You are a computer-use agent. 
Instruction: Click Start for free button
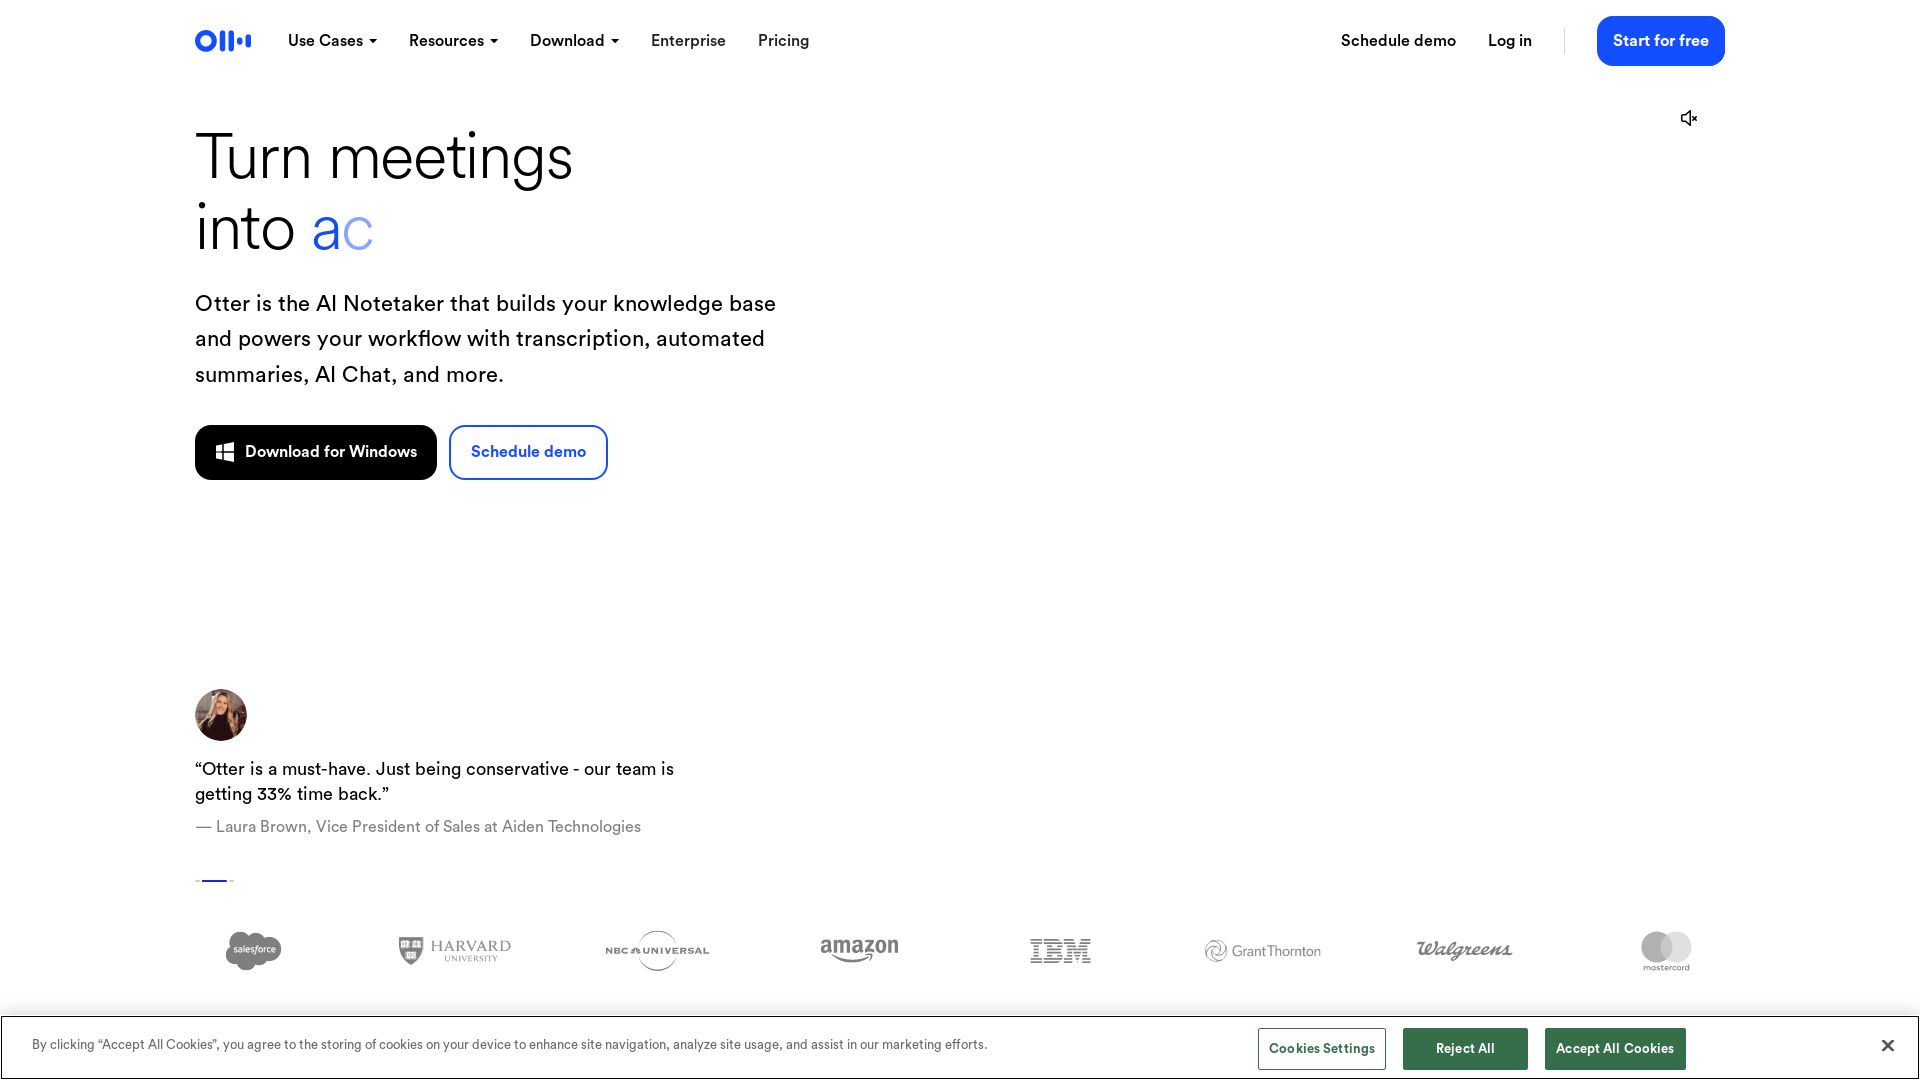click(x=1660, y=41)
